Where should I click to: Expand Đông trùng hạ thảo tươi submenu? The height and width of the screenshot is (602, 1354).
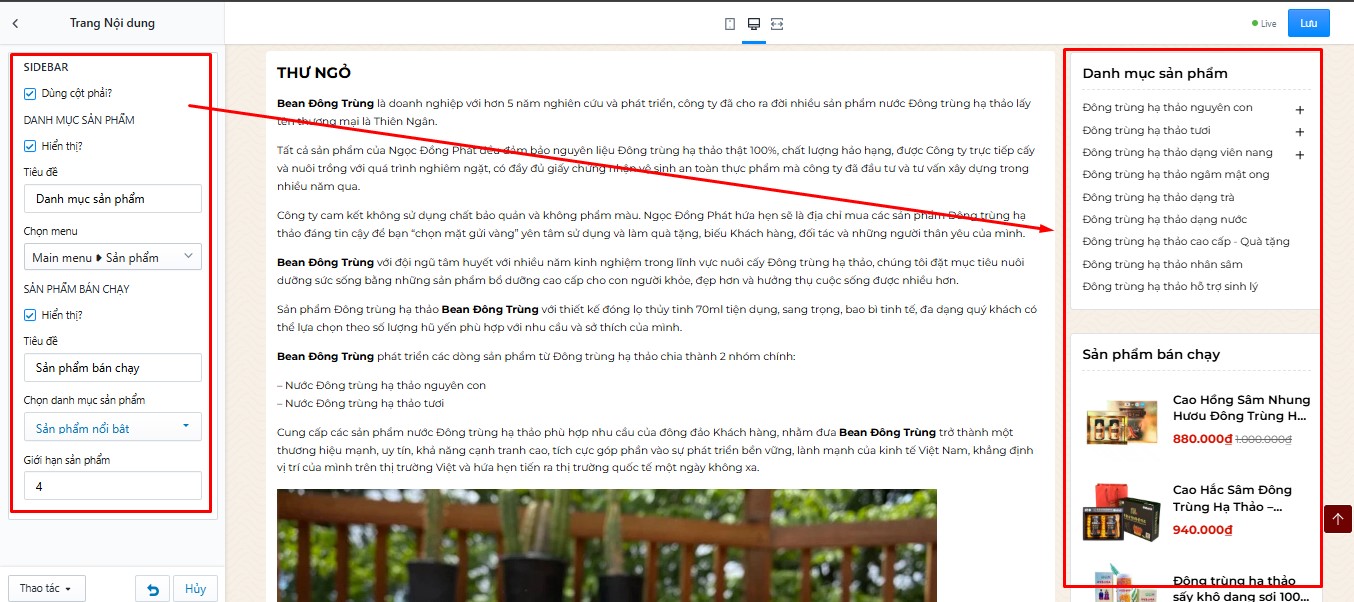point(1300,132)
